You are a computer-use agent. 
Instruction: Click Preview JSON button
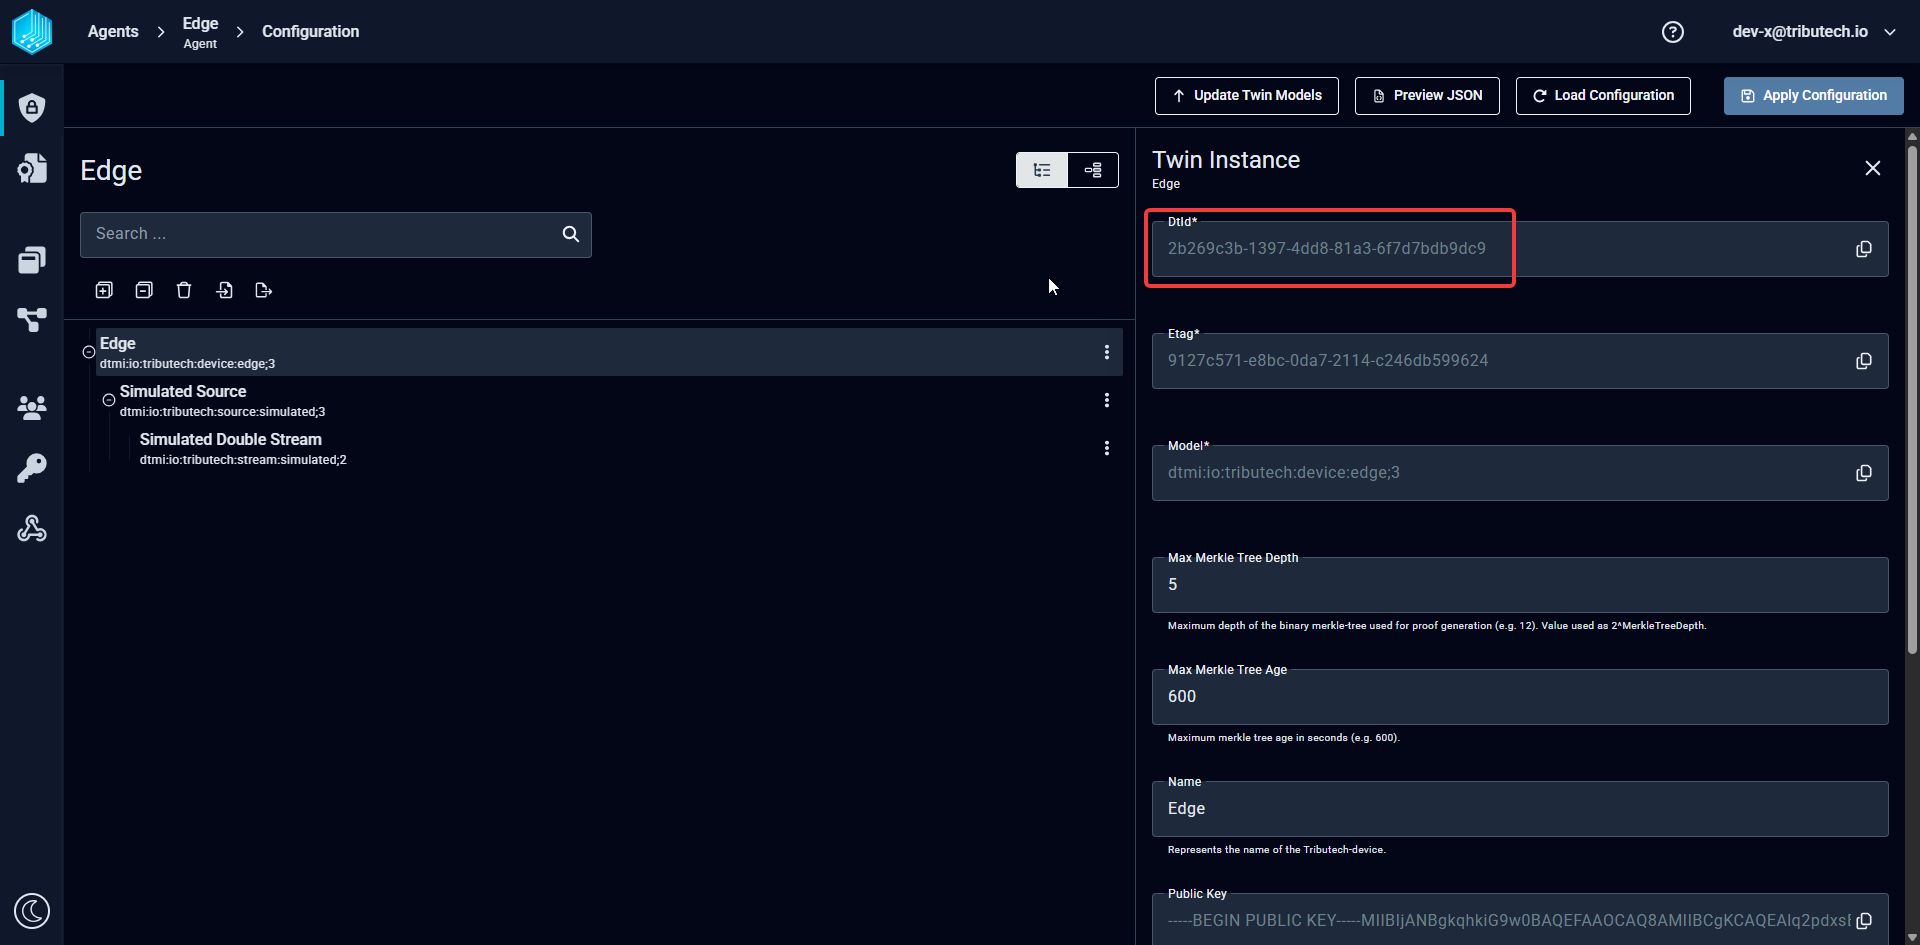coord(1427,96)
